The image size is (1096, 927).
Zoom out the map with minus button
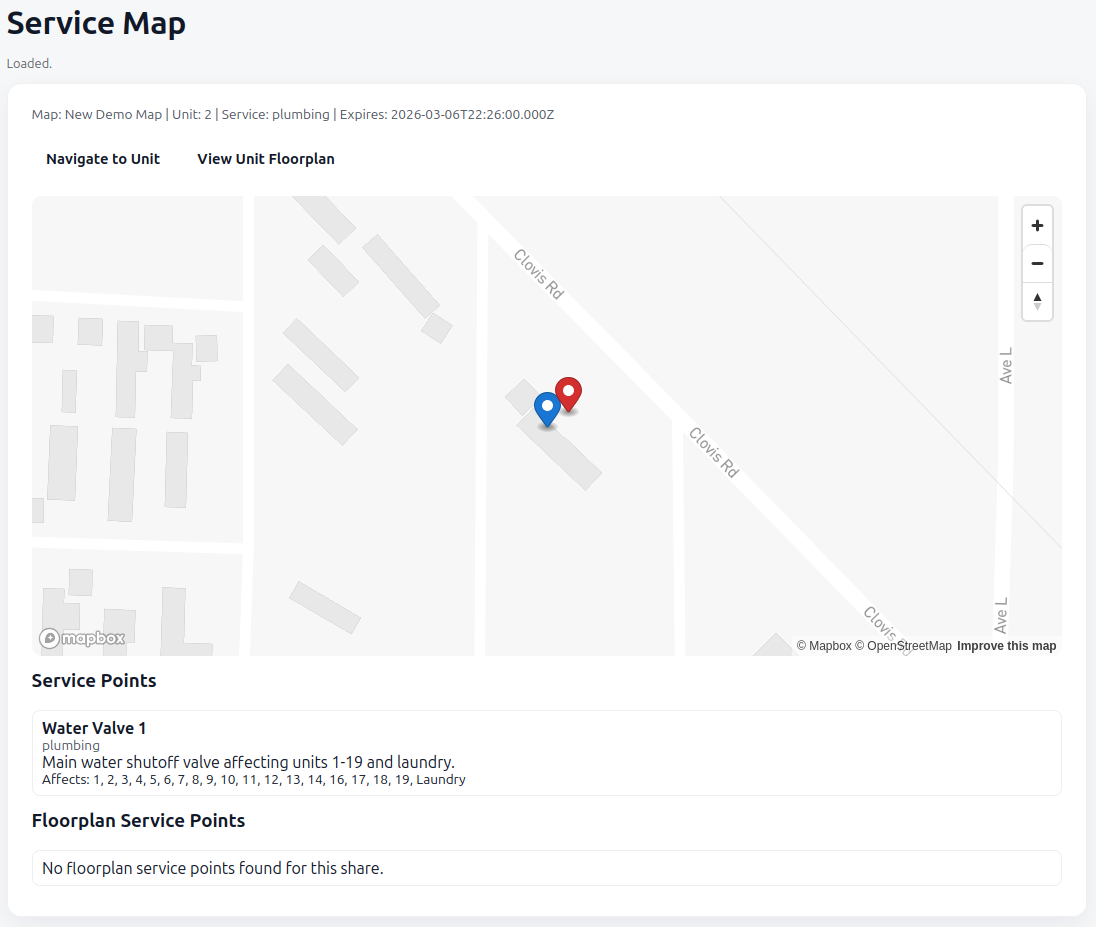point(1037,263)
